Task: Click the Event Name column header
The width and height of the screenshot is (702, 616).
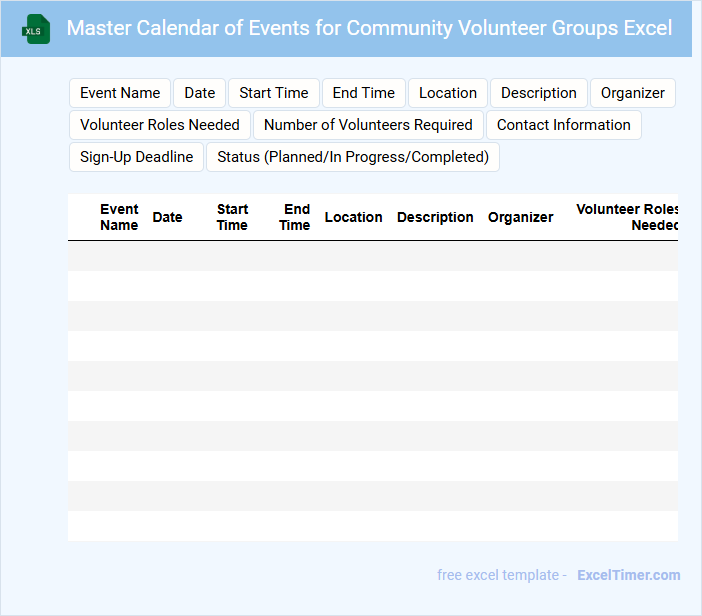Action: tap(119, 217)
